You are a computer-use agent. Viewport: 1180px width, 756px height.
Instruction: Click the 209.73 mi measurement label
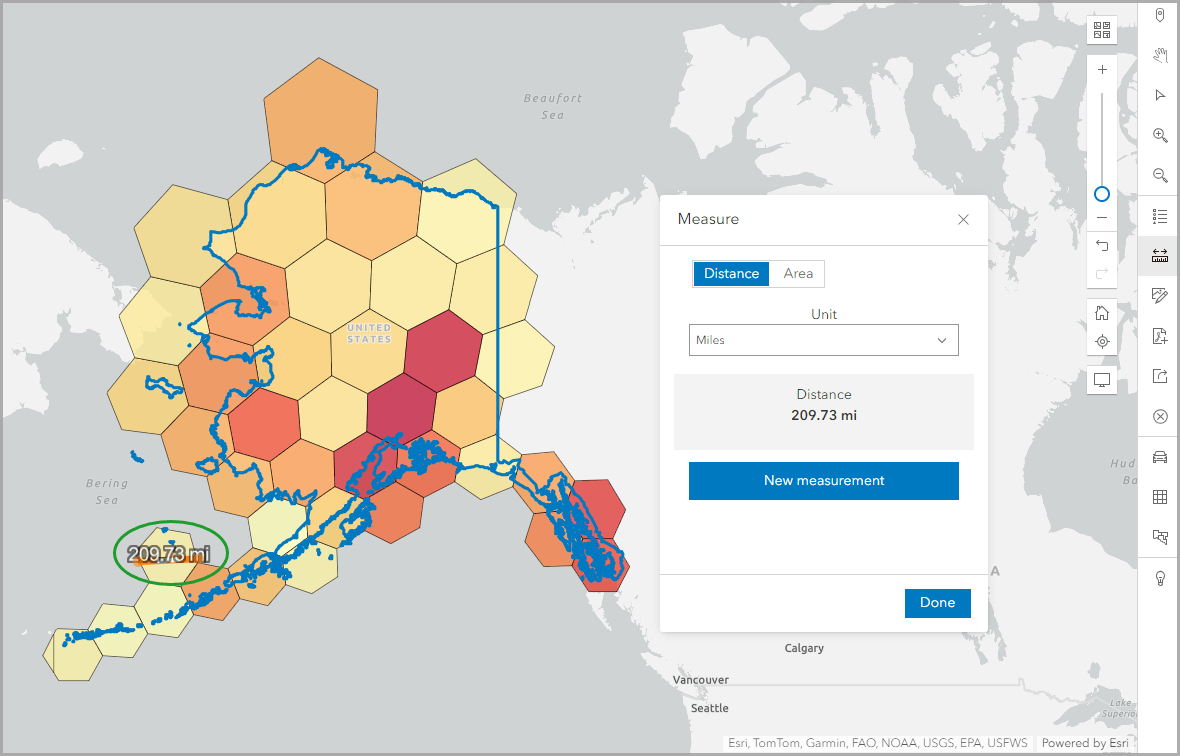170,551
